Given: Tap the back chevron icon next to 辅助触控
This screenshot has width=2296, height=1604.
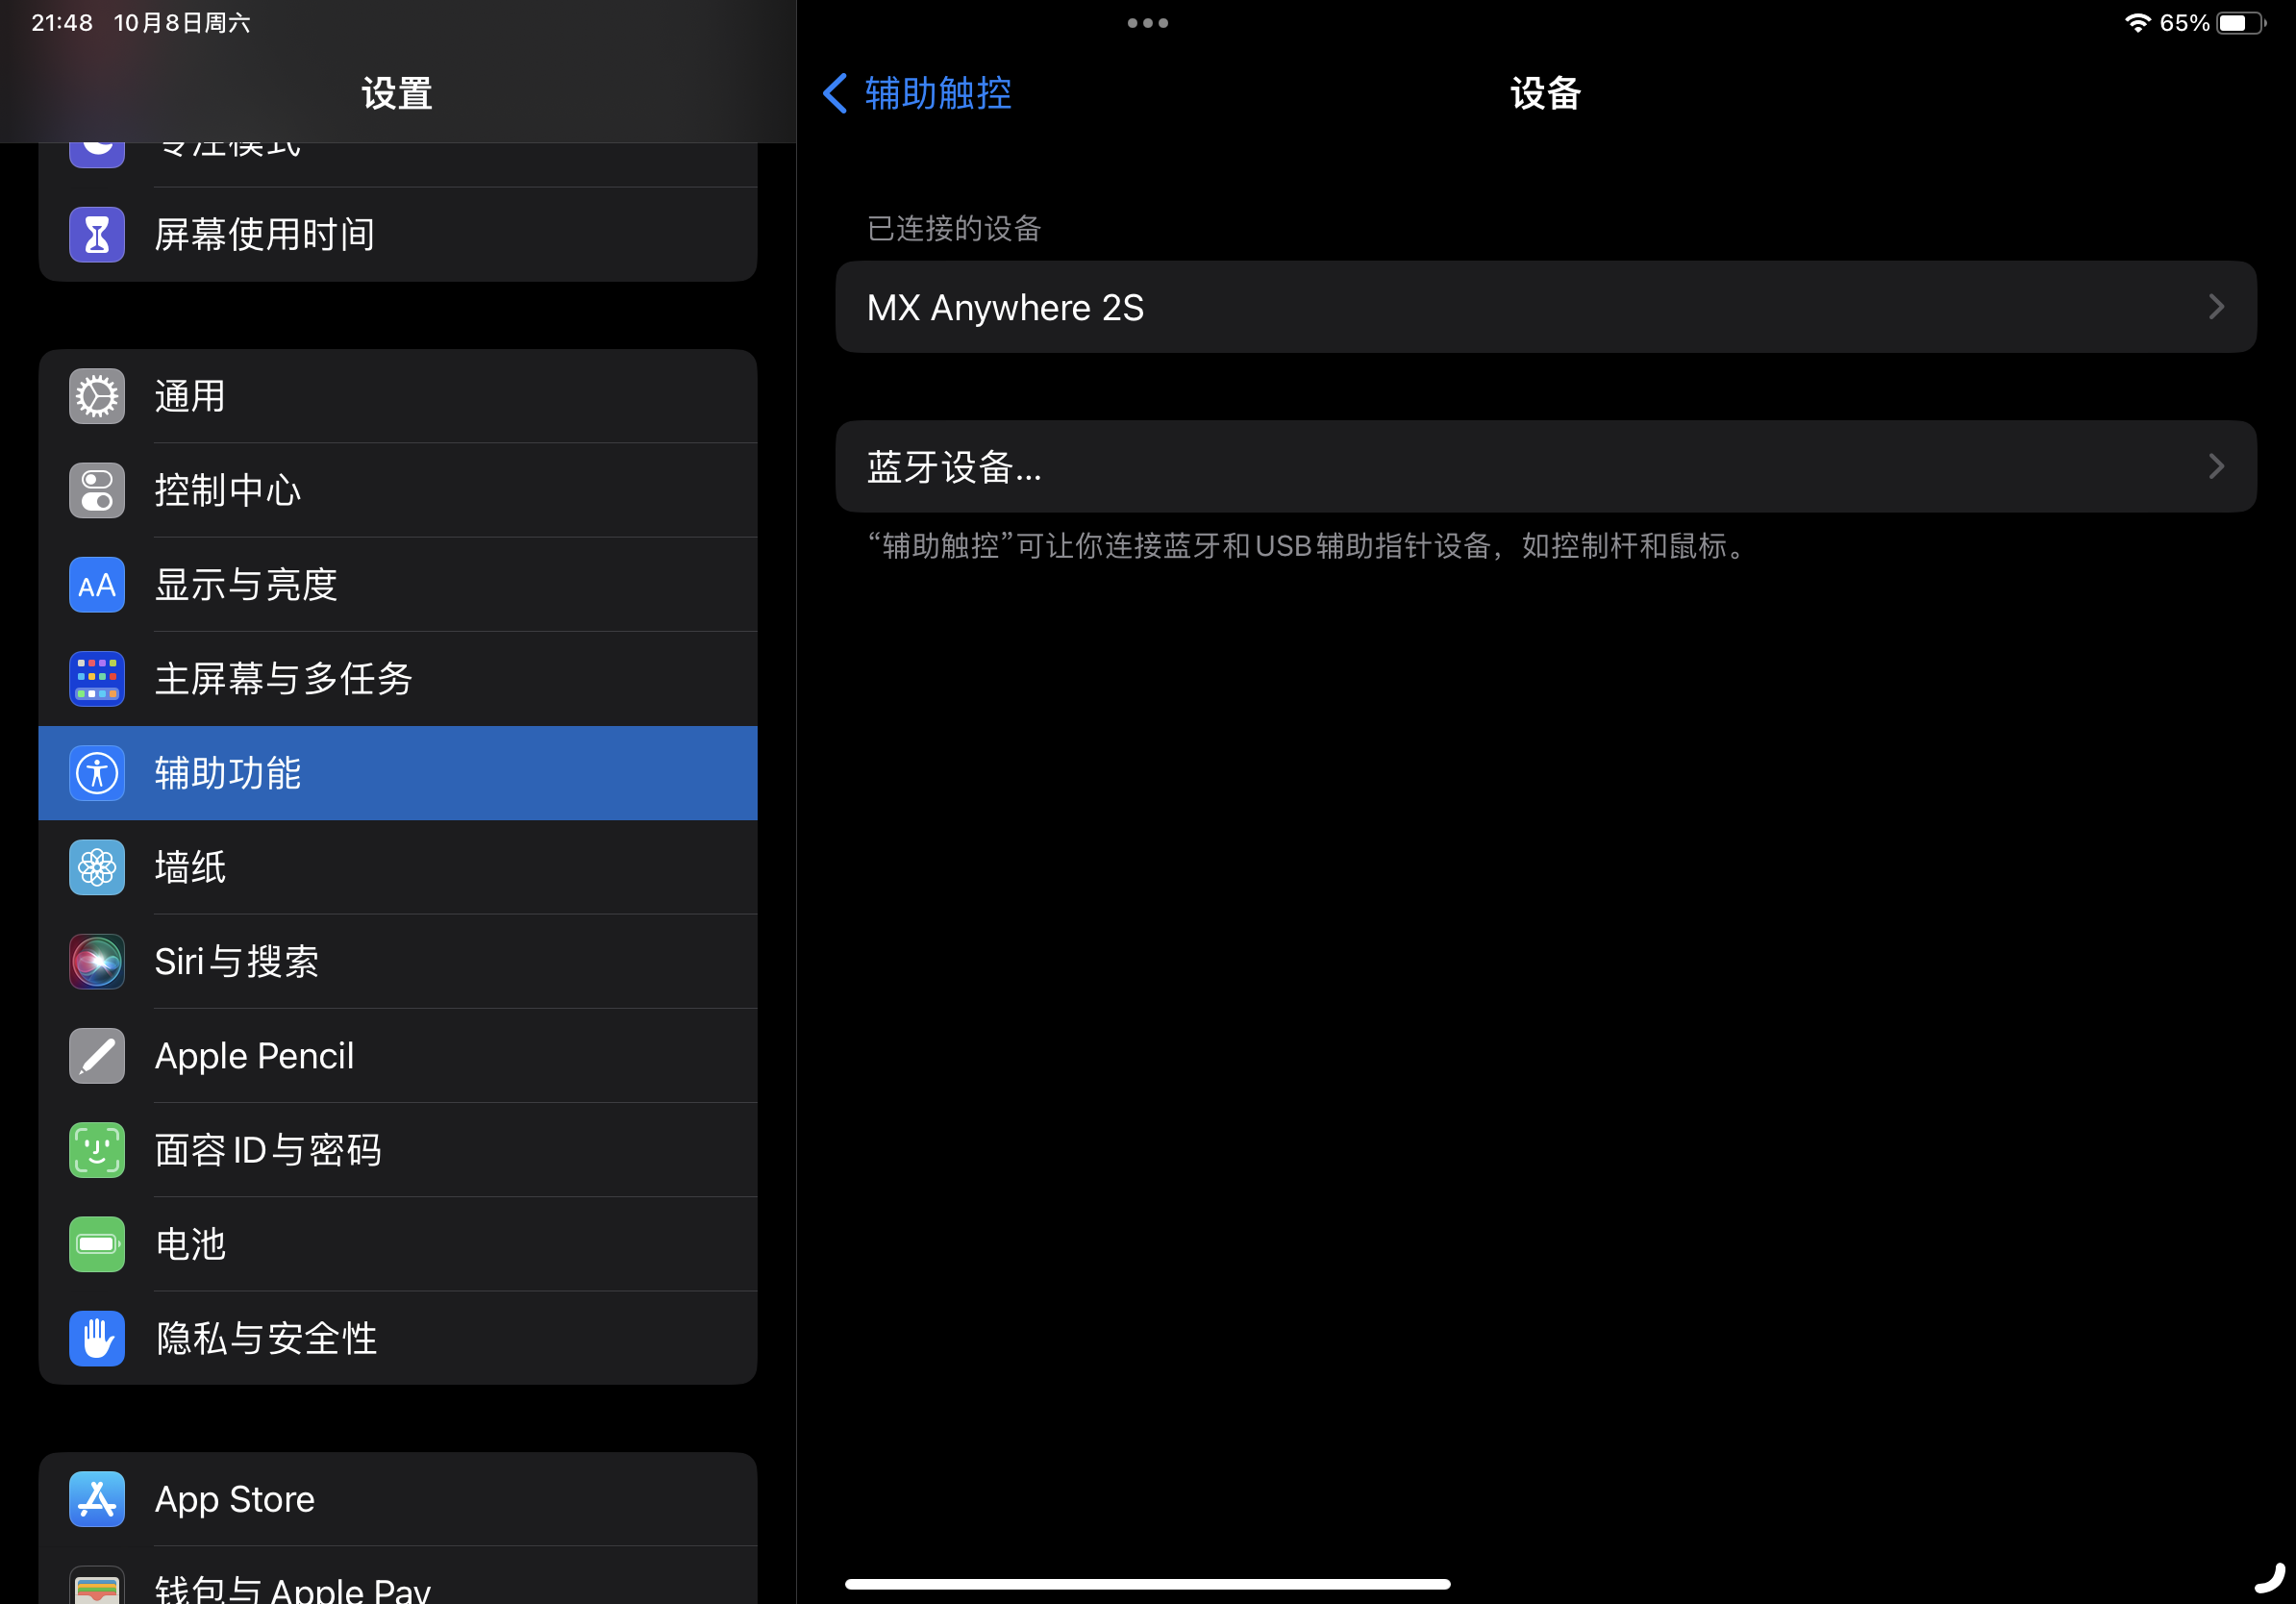Looking at the screenshot, I should (x=836, y=93).
